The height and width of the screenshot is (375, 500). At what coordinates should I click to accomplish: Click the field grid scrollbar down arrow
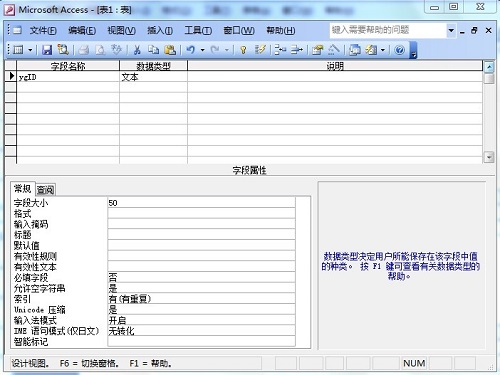tap(489, 157)
